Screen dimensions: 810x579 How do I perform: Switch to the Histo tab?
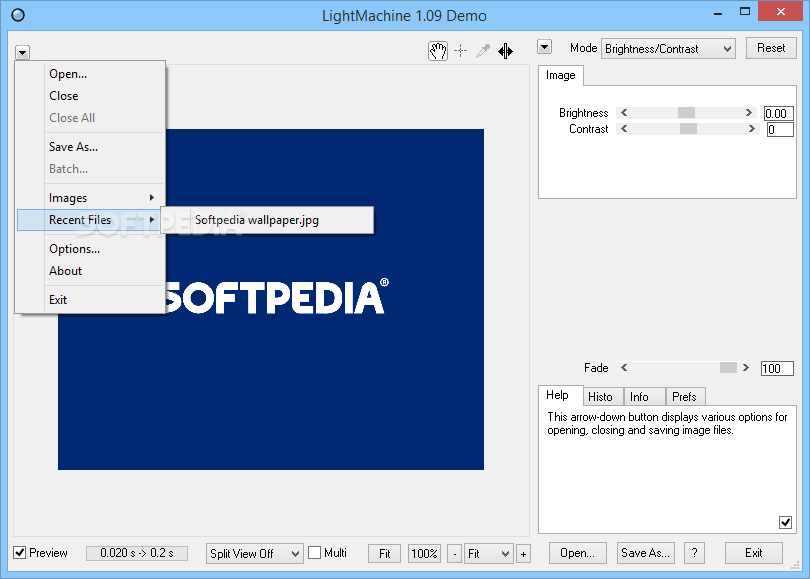tap(603, 397)
